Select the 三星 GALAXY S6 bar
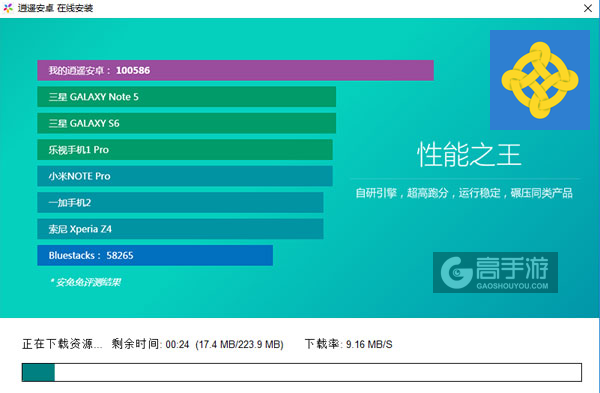 point(186,123)
